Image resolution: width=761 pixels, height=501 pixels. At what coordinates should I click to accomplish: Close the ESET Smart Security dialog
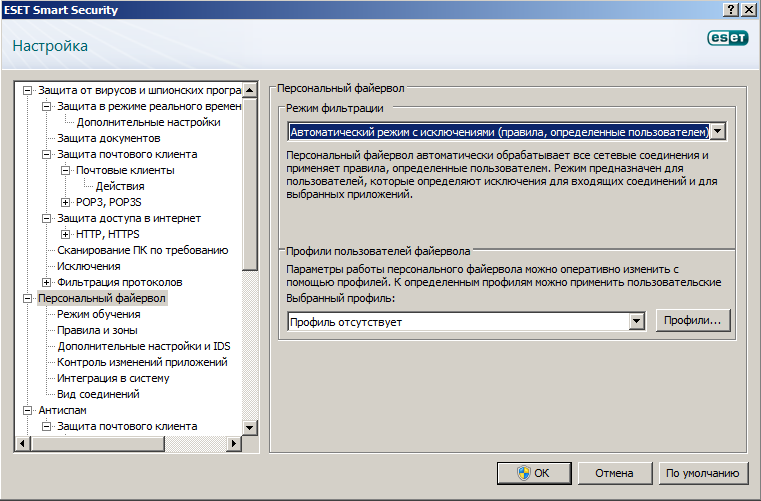click(749, 10)
